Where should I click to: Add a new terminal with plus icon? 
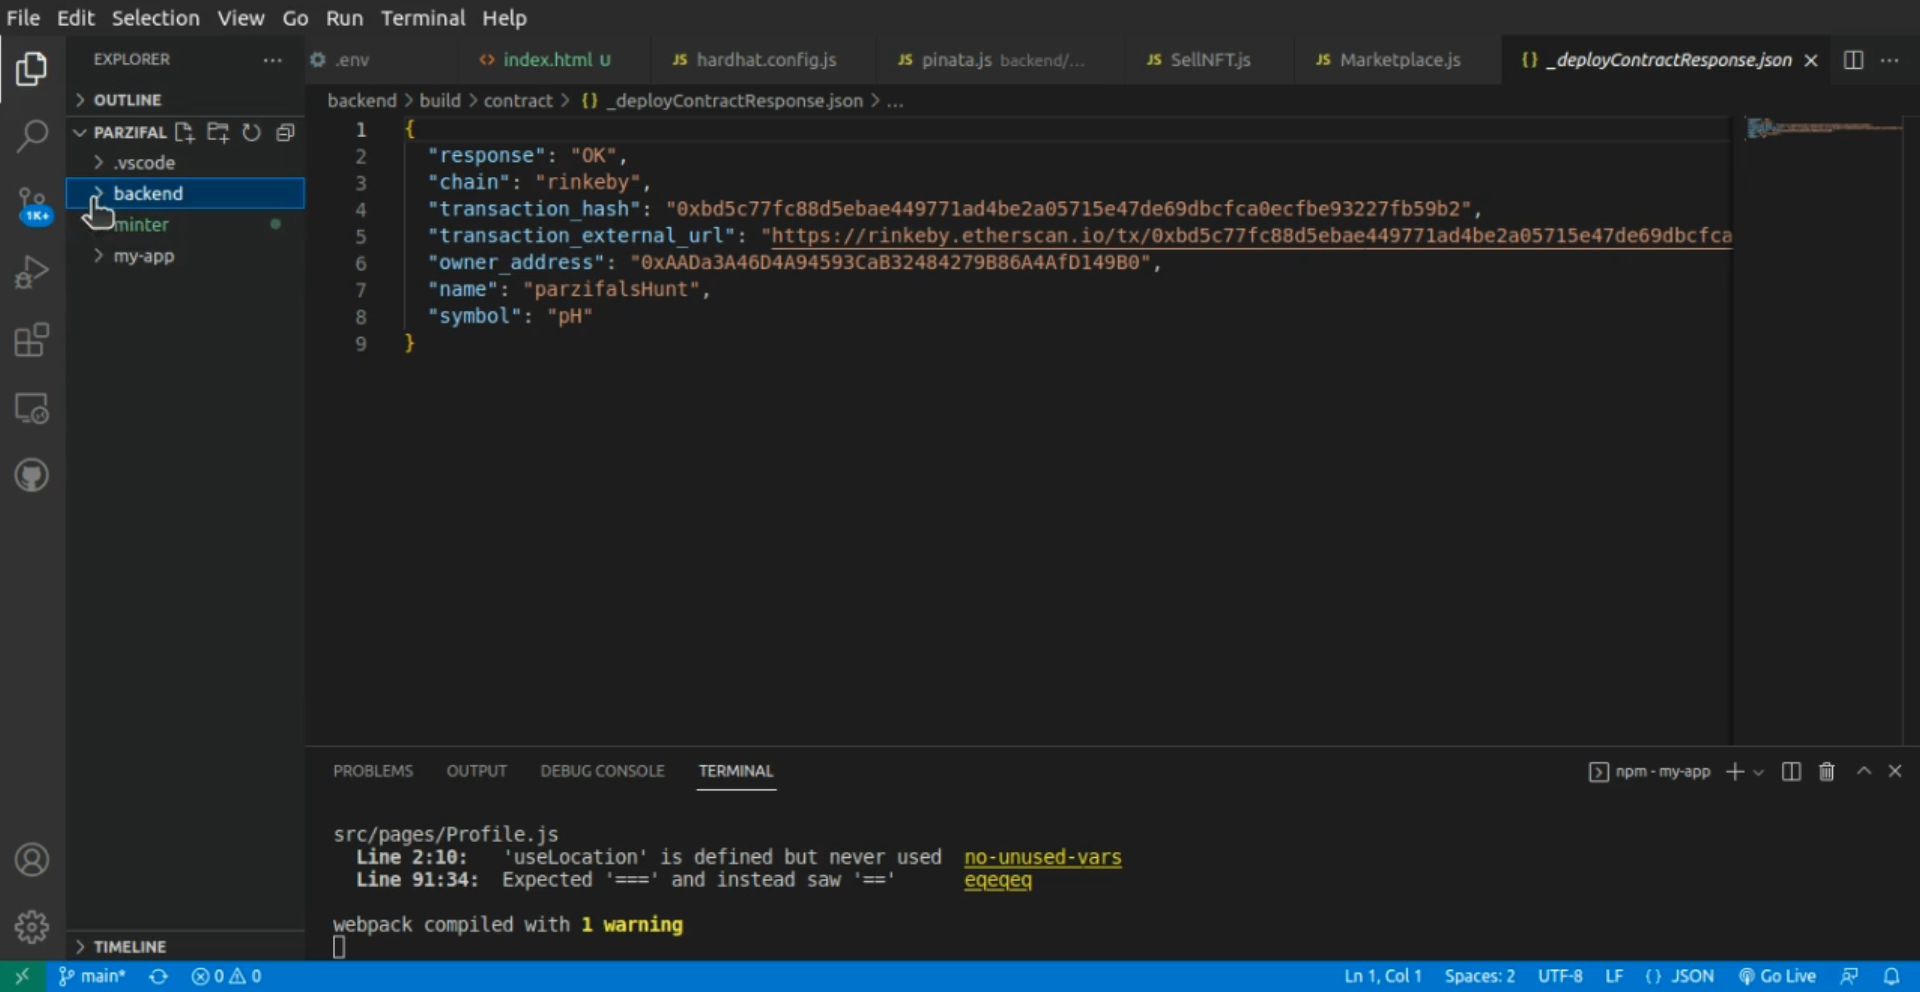pyautogui.click(x=1735, y=771)
